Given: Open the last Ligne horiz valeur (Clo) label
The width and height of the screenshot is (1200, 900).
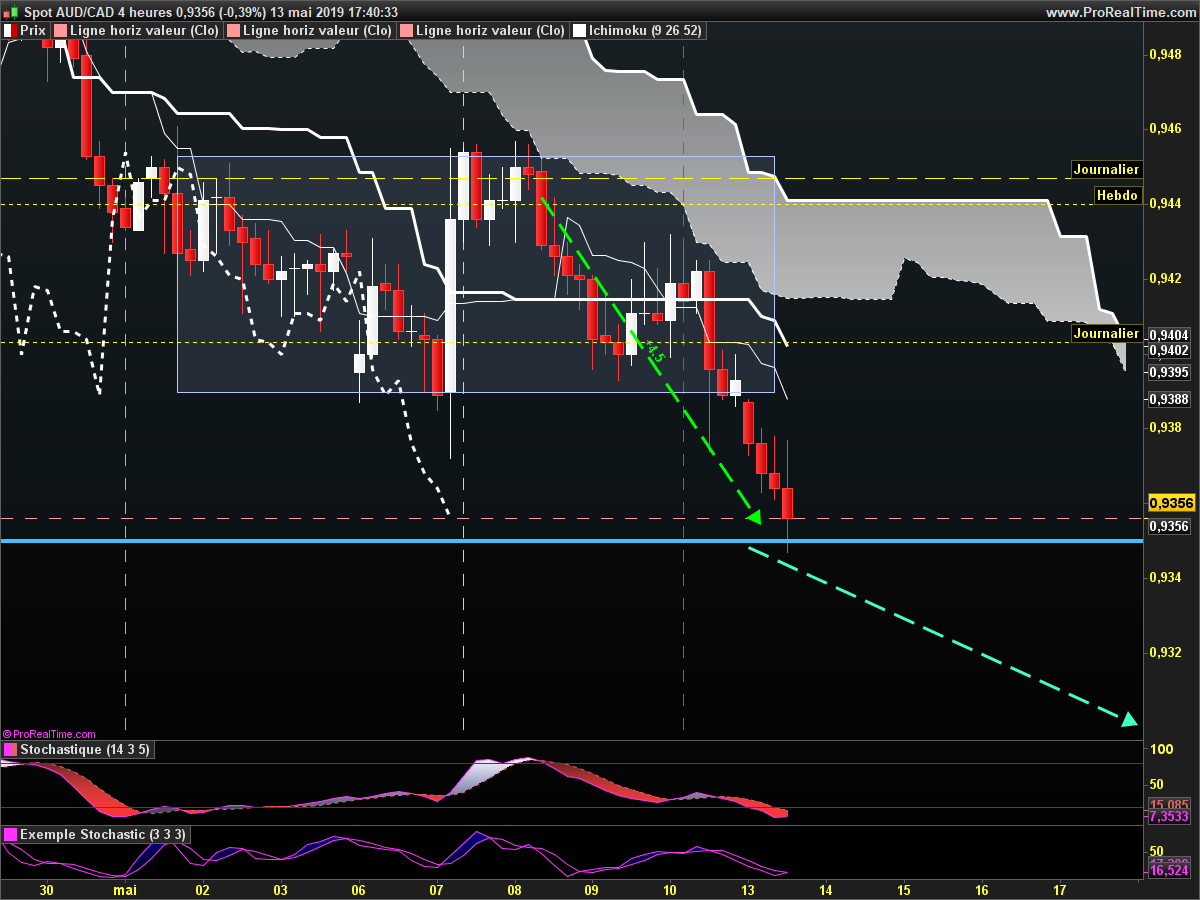Looking at the screenshot, I should click(483, 31).
